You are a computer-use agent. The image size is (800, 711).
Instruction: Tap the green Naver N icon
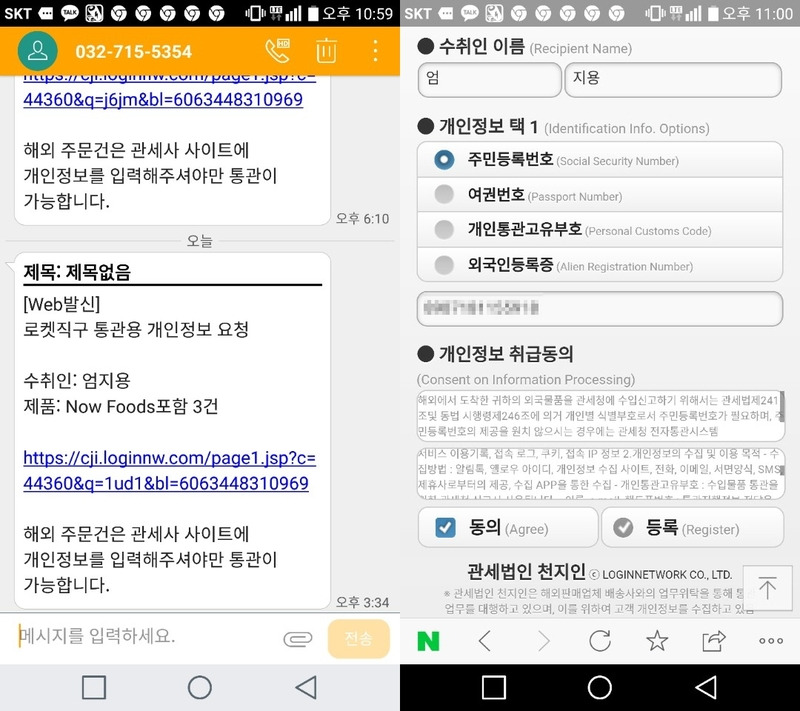point(428,641)
